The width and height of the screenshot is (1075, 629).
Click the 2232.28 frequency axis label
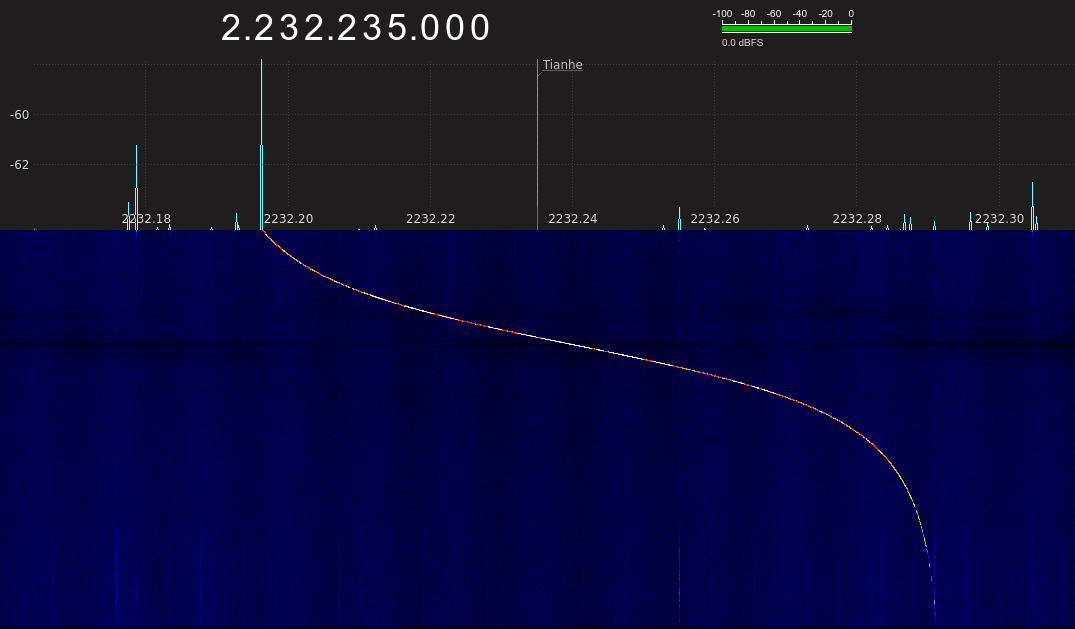(857, 218)
